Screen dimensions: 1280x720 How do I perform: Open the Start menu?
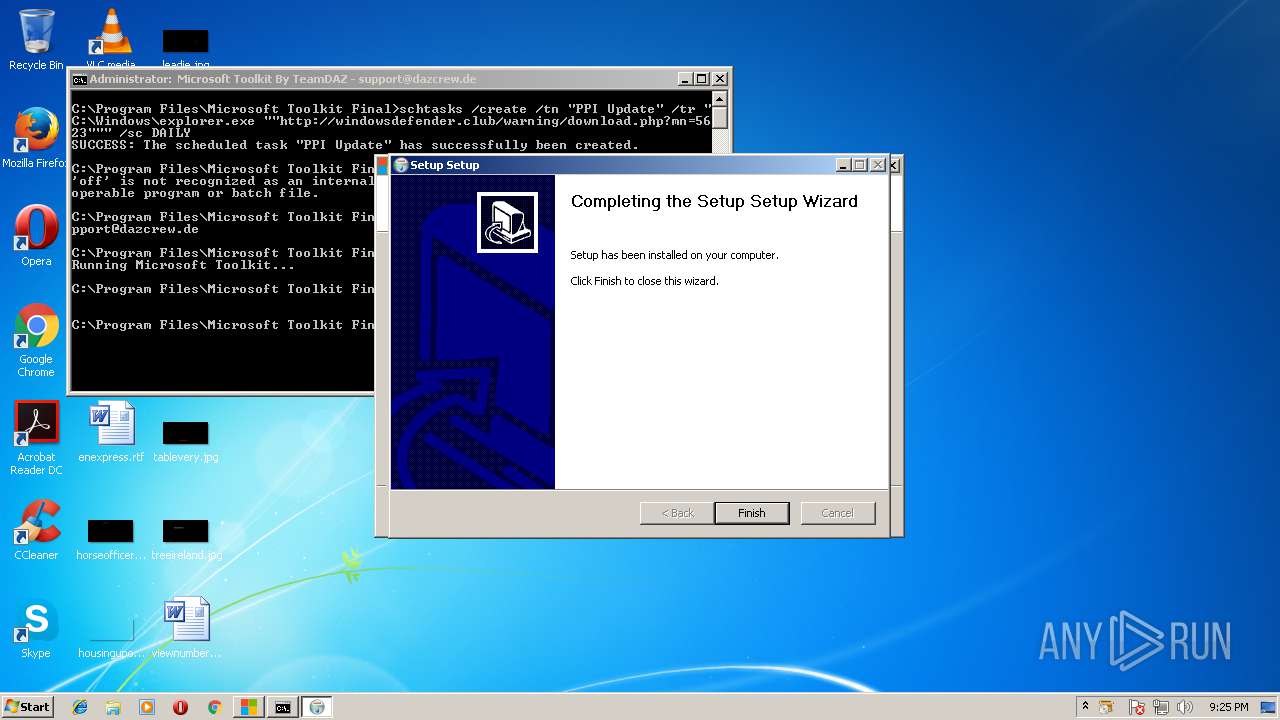(27, 706)
